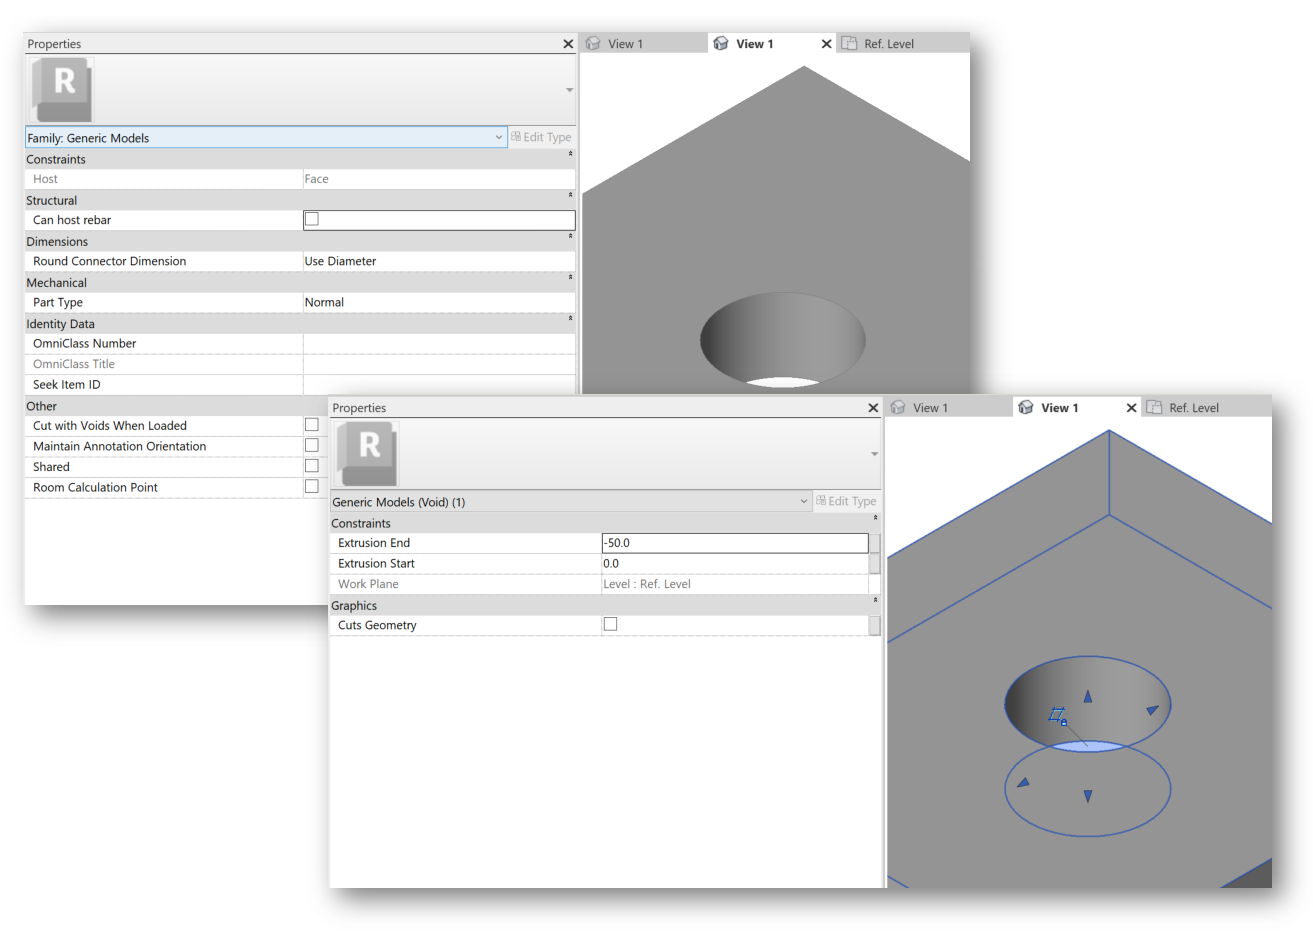The width and height of the screenshot is (1313, 934).
Task: Click the downward triangle shape handle on the void
Action: tap(1088, 795)
